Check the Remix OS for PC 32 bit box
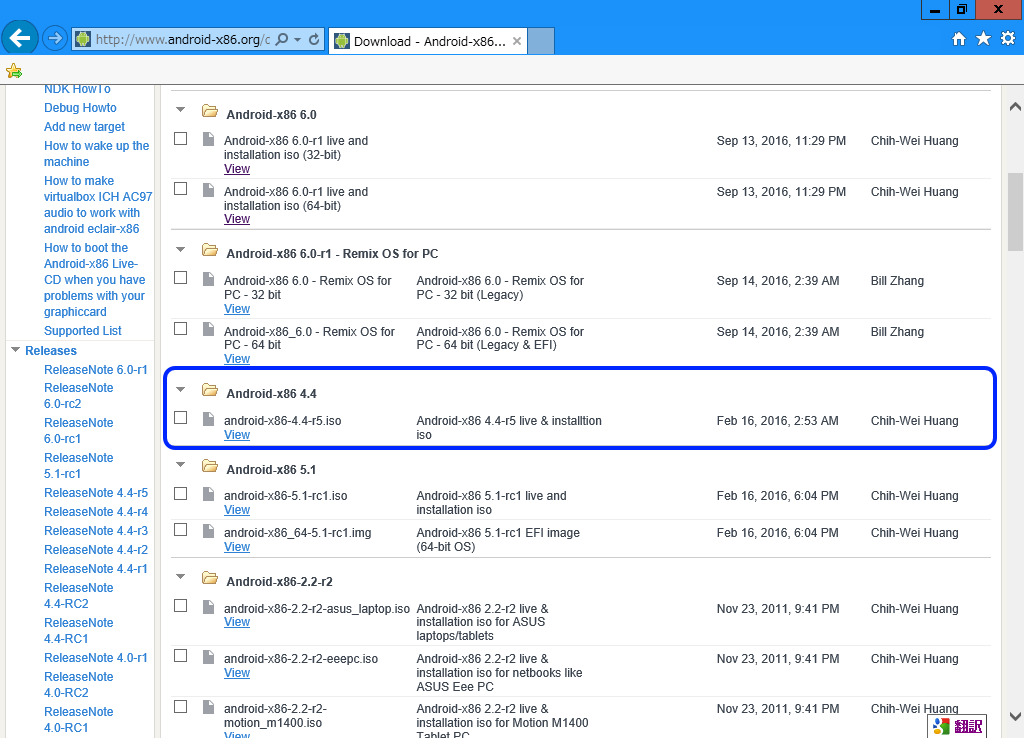1024x738 pixels. [181, 278]
